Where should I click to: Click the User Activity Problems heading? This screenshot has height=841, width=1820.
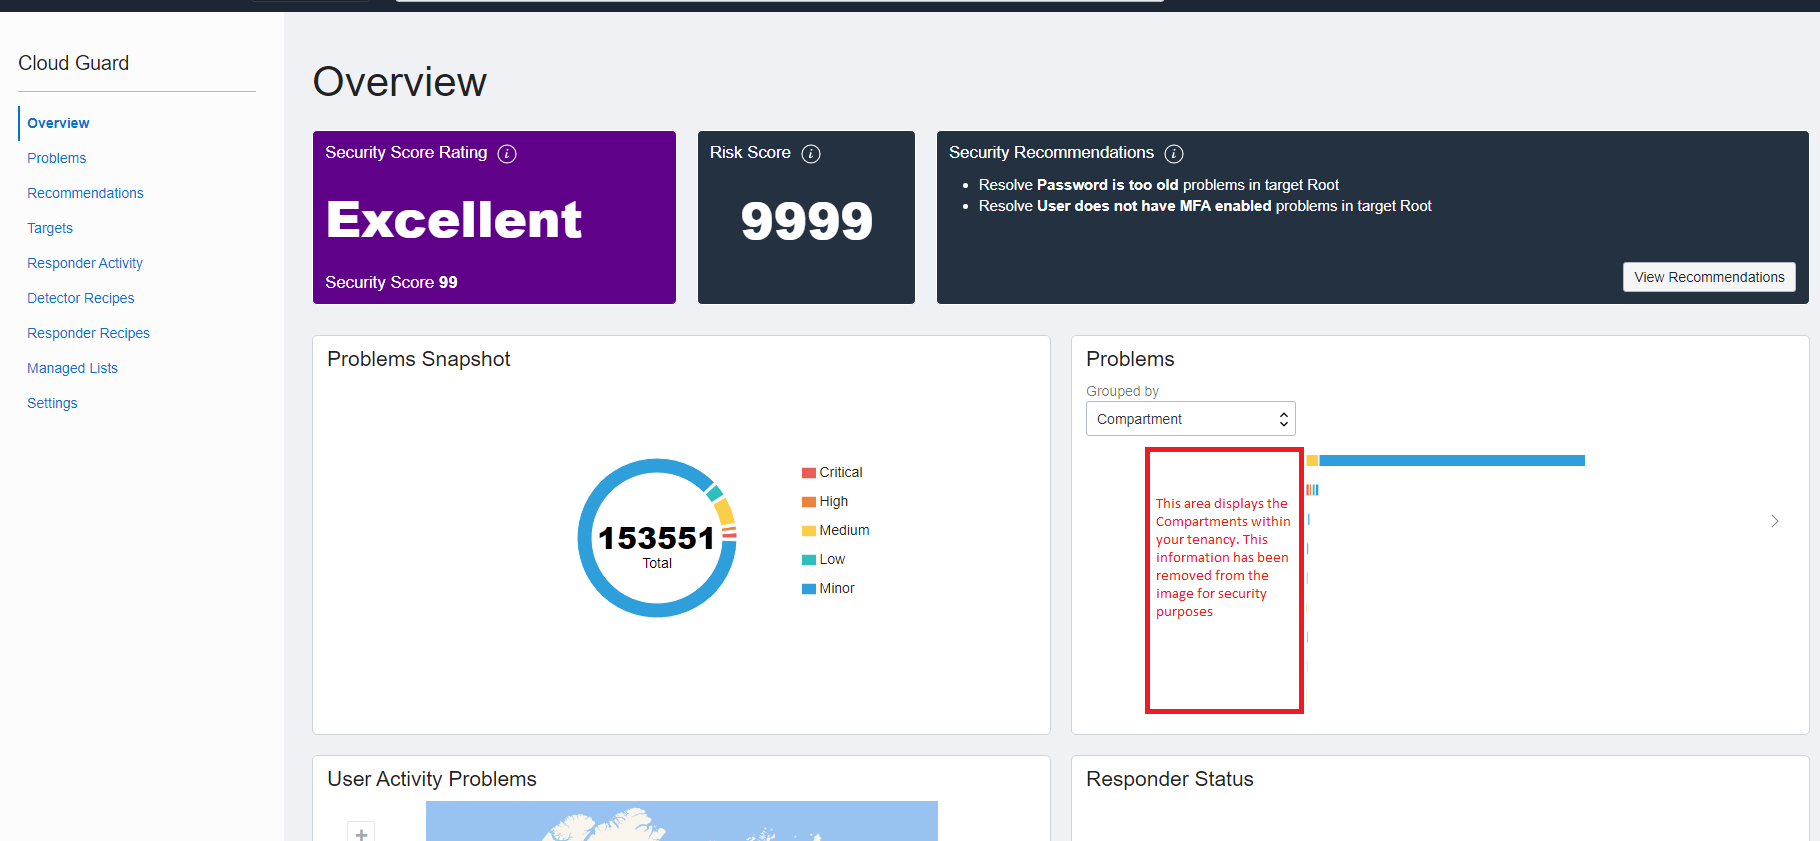pos(432,779)
